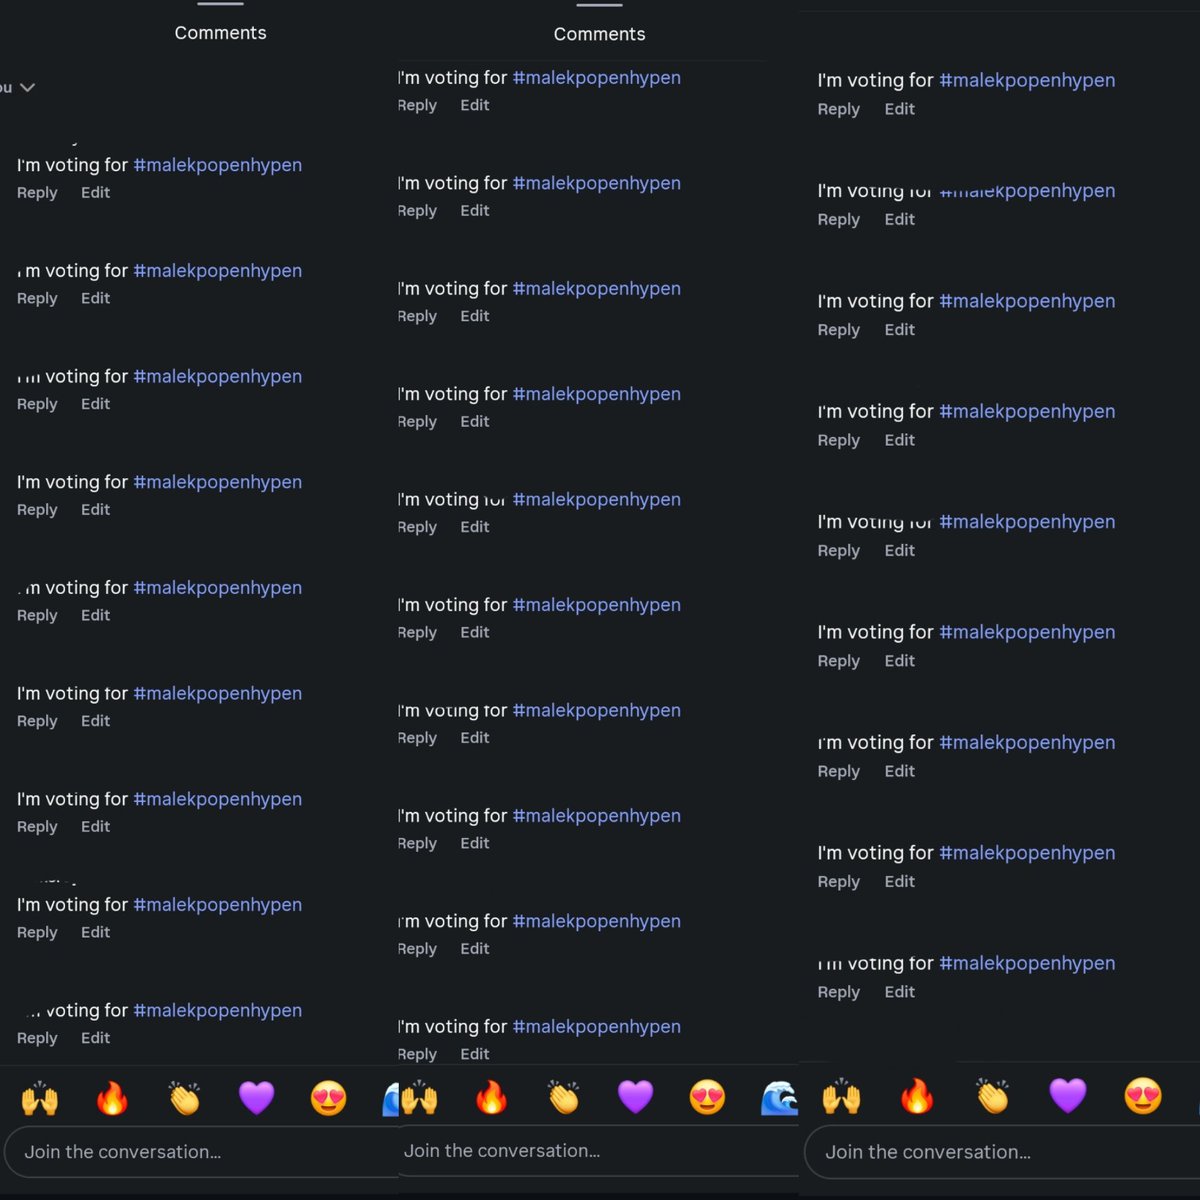The width and height of the screenshot is (1200, 1200).
Task: Tap heart-eyes emoji in middle screenshot
Action: [x=707, y=1098]
